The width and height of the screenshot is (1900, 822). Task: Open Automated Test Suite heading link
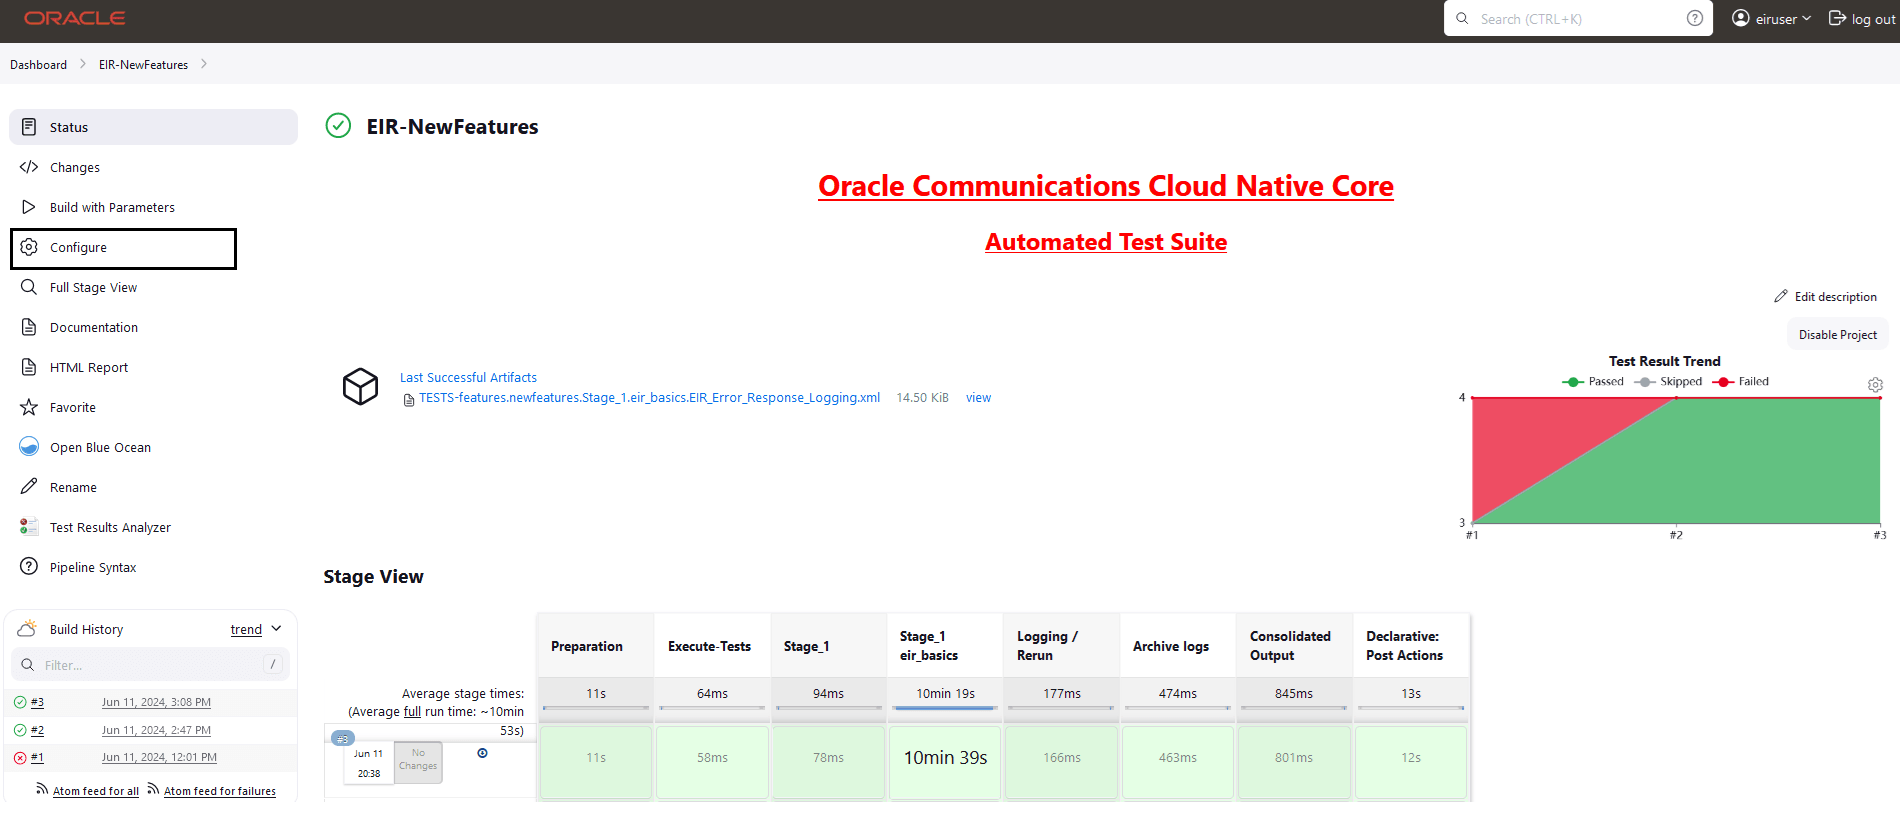[x=1106, y=242]
